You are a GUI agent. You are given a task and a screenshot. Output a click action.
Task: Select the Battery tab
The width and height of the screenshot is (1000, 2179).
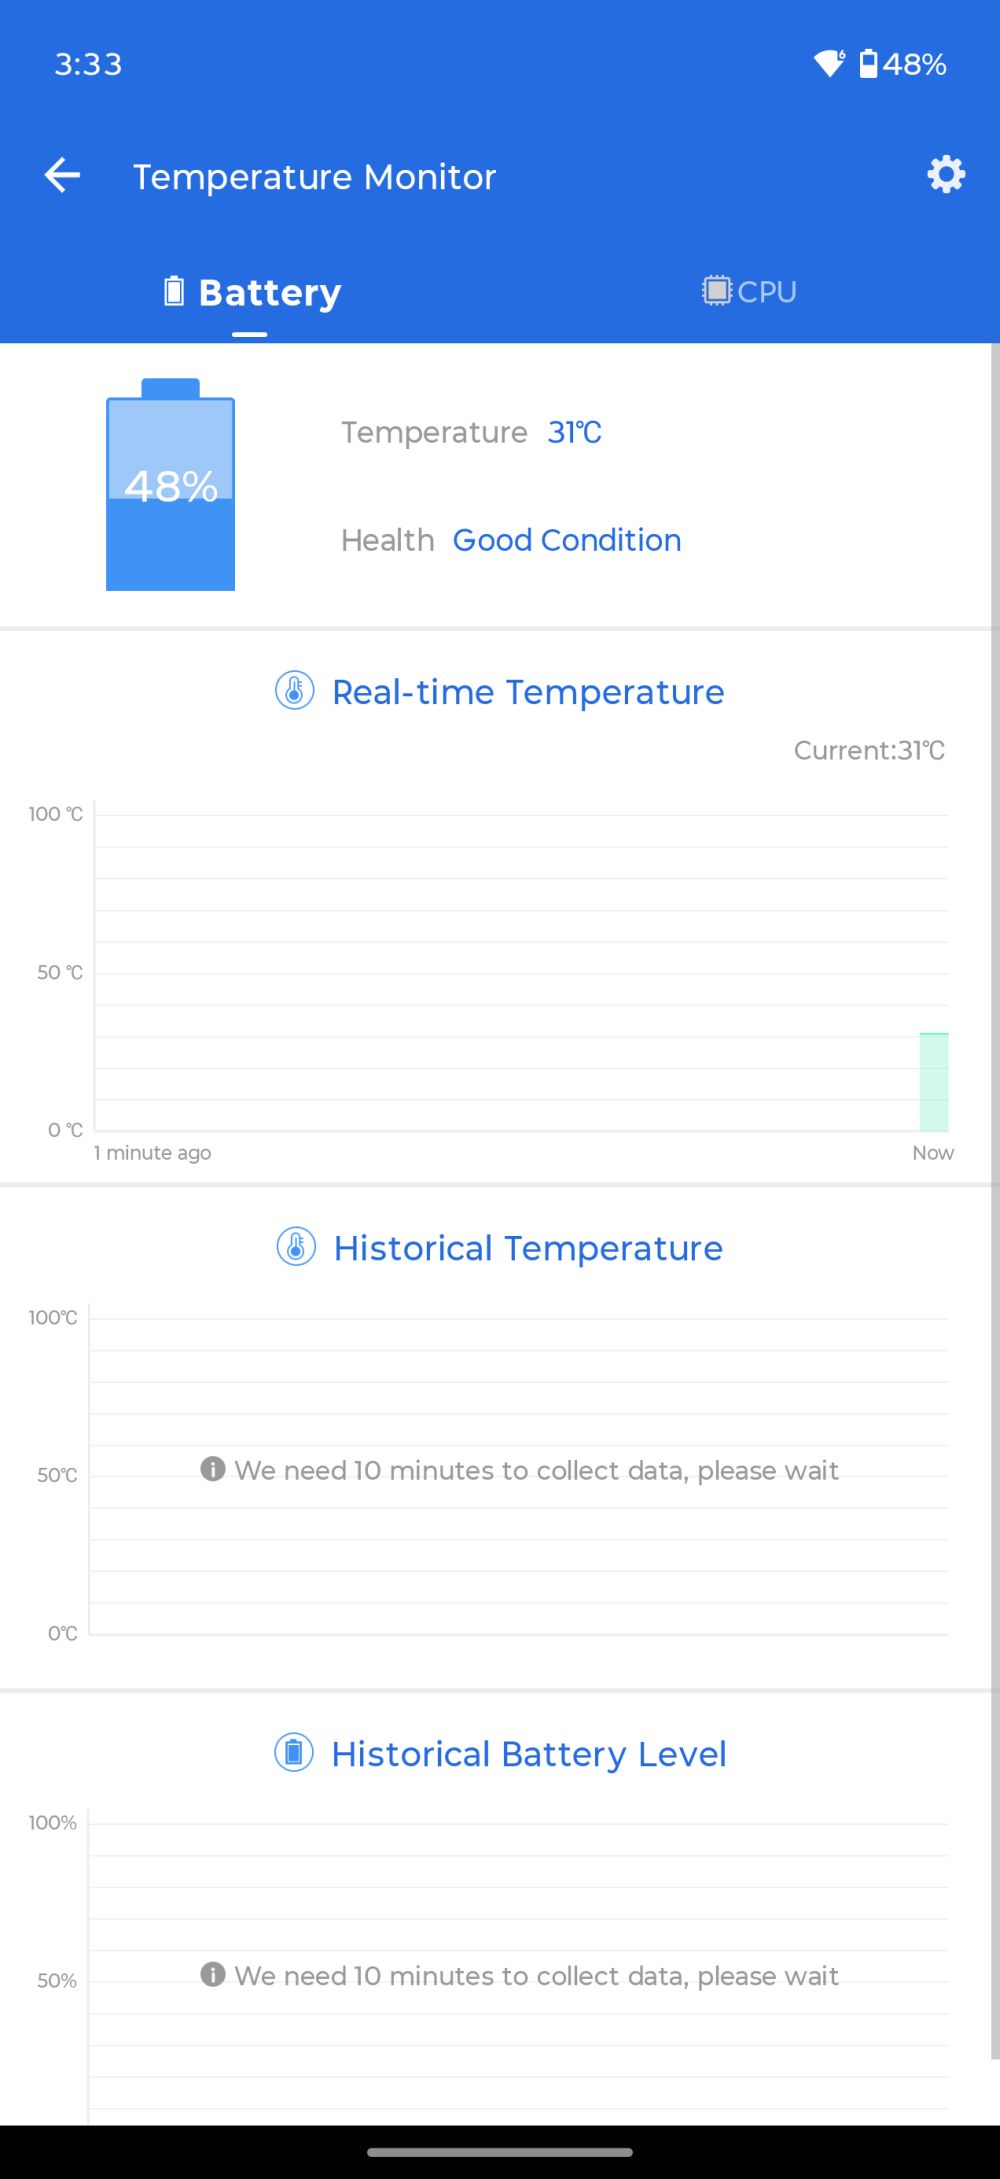point(252,293)
